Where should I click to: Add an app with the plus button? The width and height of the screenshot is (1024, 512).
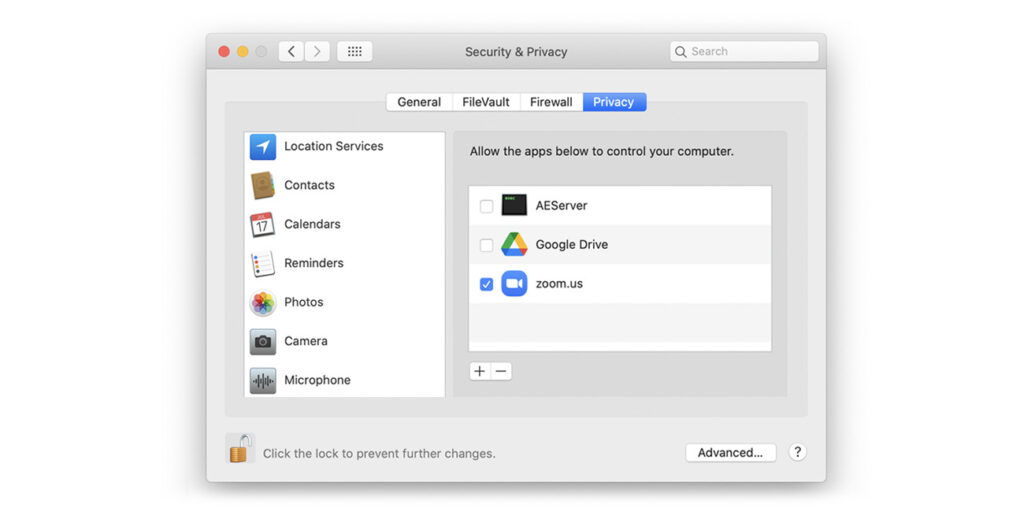point(480,372)
